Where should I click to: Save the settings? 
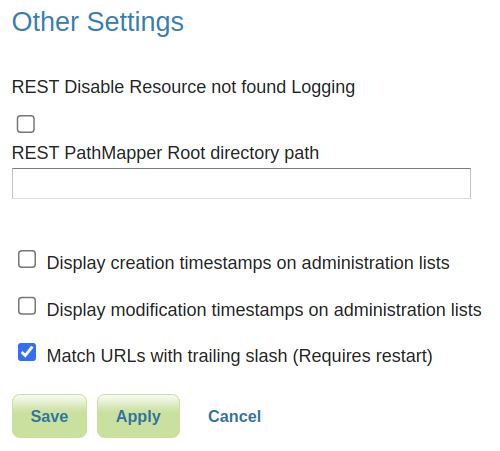pyautogui.click(x=49, y=416)
